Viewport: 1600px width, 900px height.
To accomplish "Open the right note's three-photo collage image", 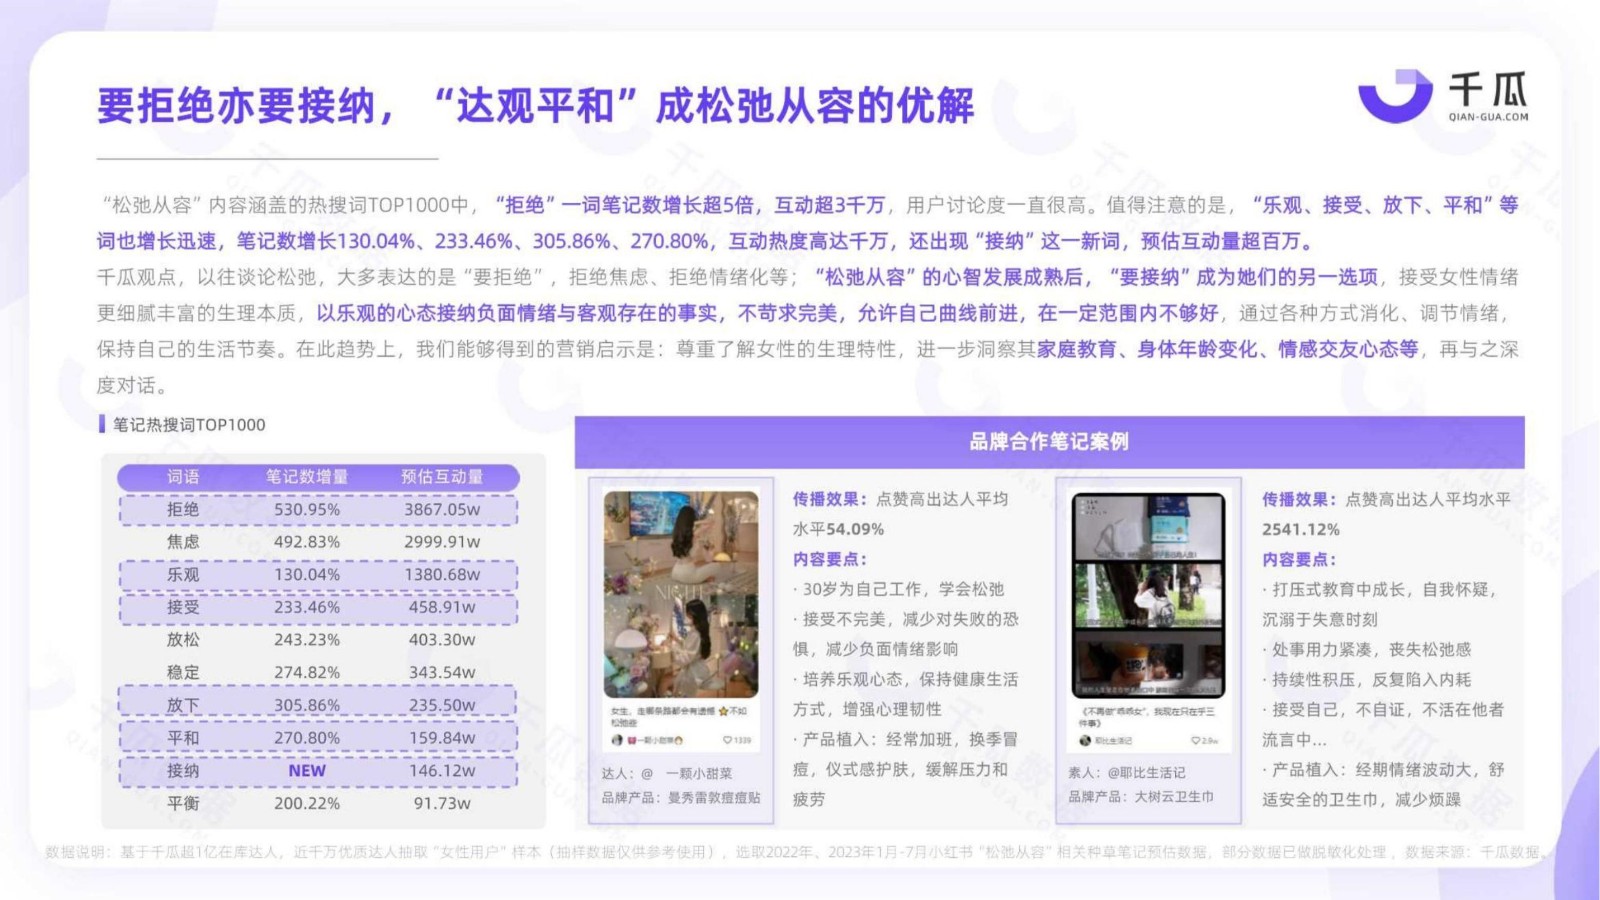I will click(1148, 594).
